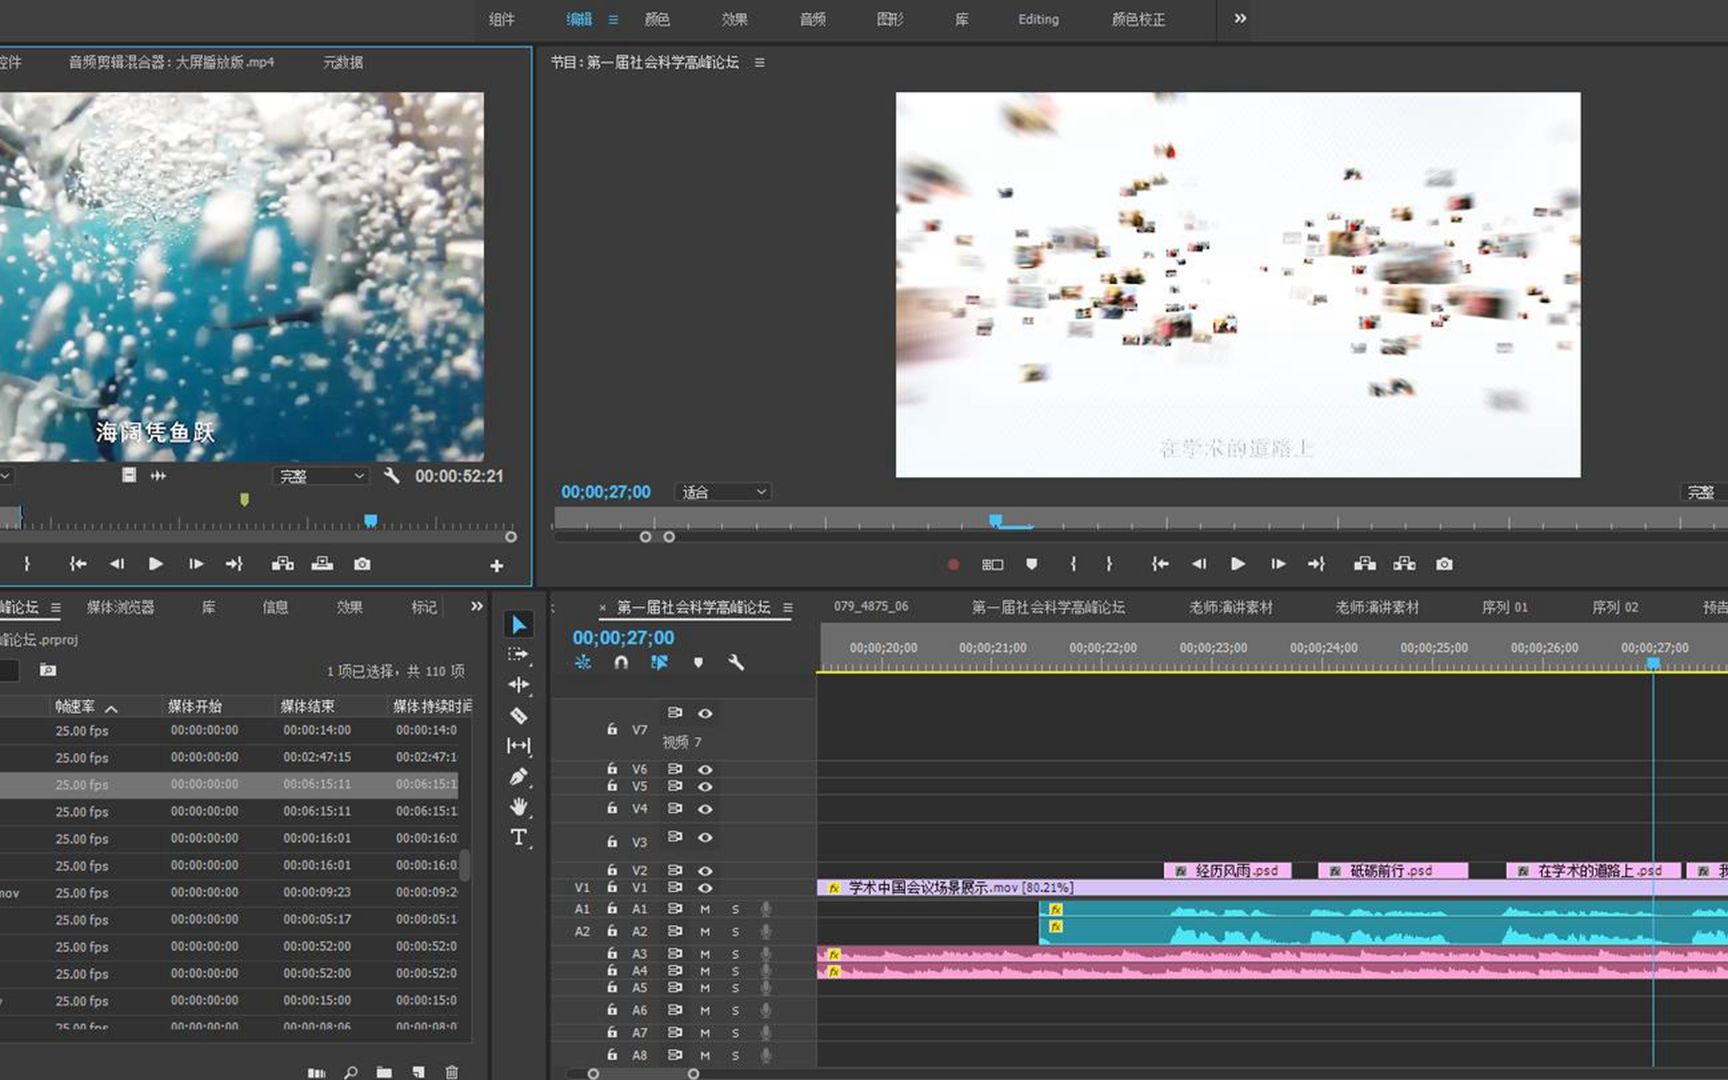
Task: Play the Program monitor sequence
Action: pyautogui.click(x=1237, y=564)
